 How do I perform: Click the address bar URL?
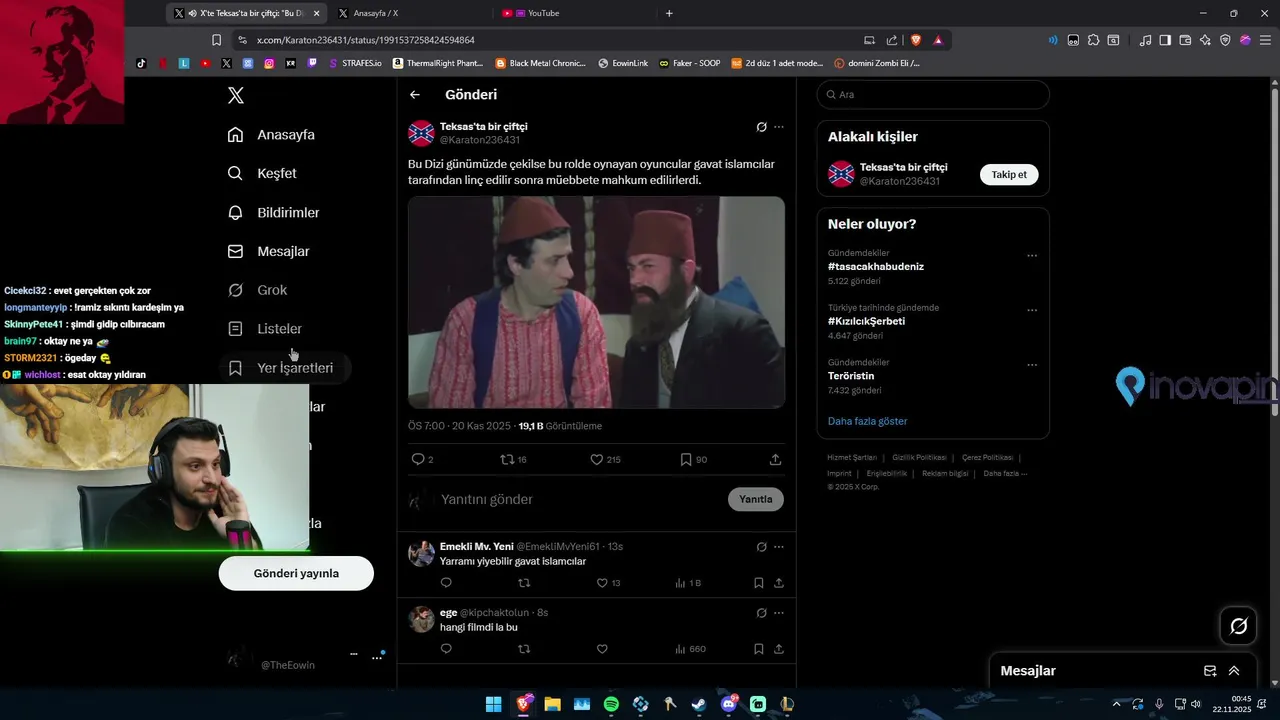click(366, 40)
